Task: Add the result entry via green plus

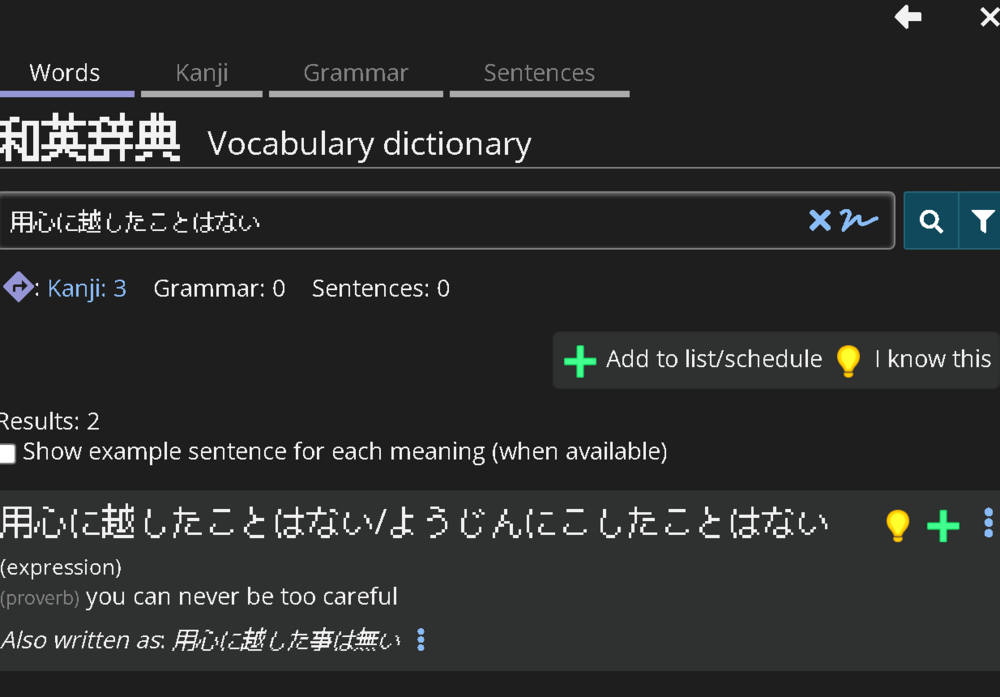Action: (x=943, y=526)
